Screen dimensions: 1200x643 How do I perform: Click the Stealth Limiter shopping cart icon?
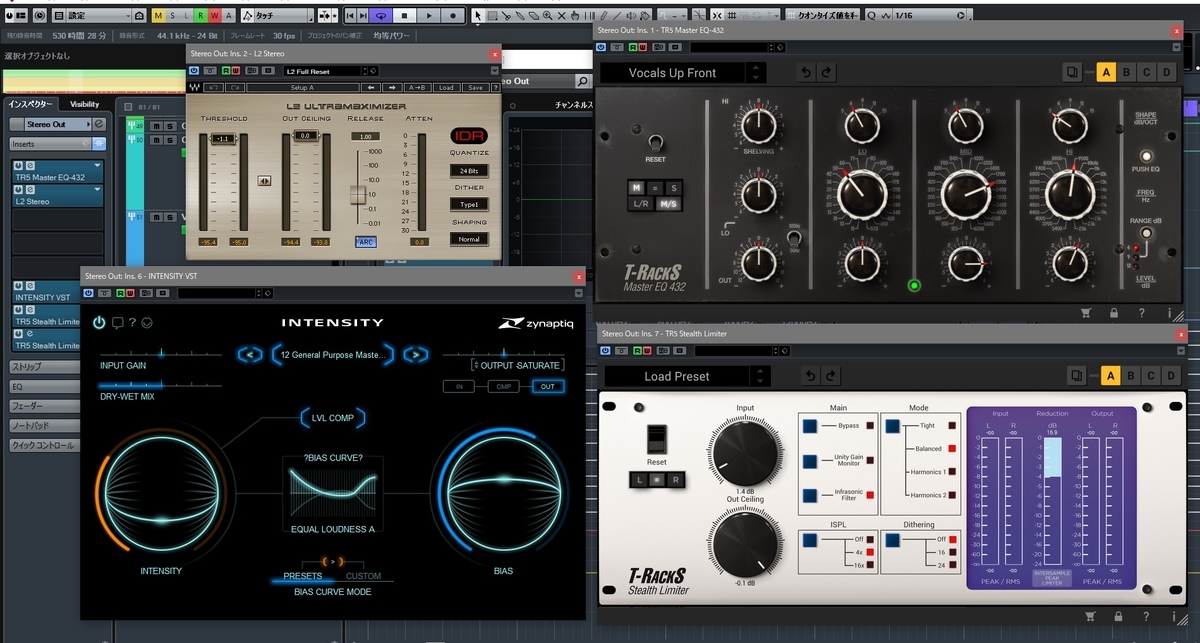(1089, 616)
